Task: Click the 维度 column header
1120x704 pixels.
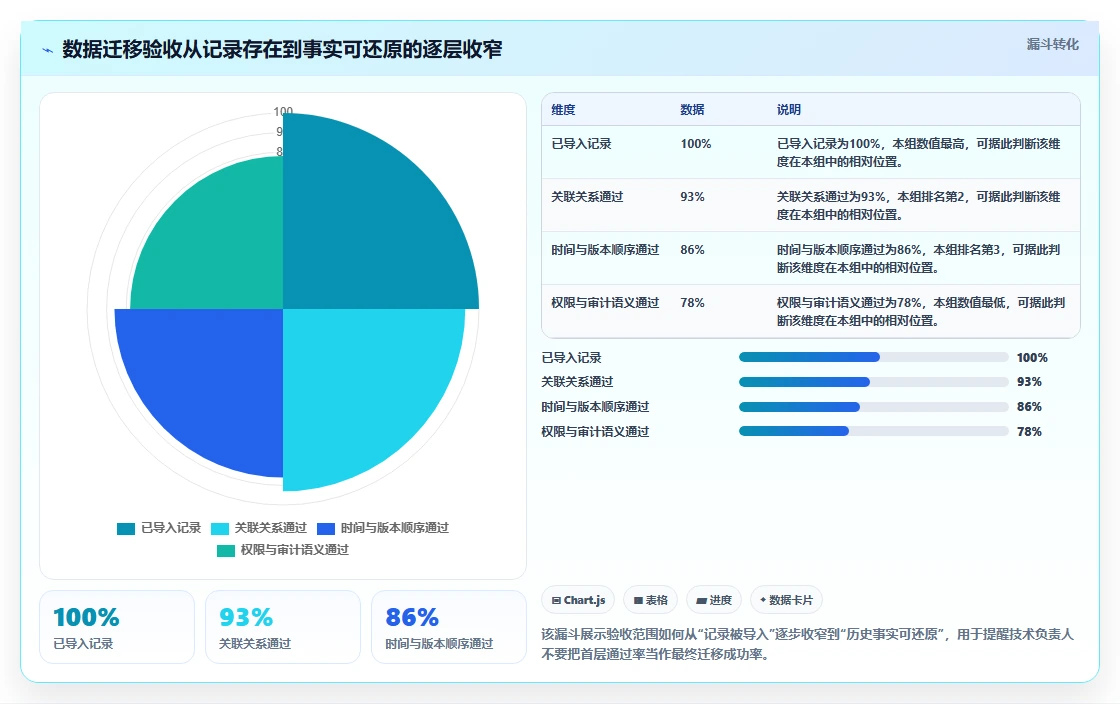Action: click(563, 110)
